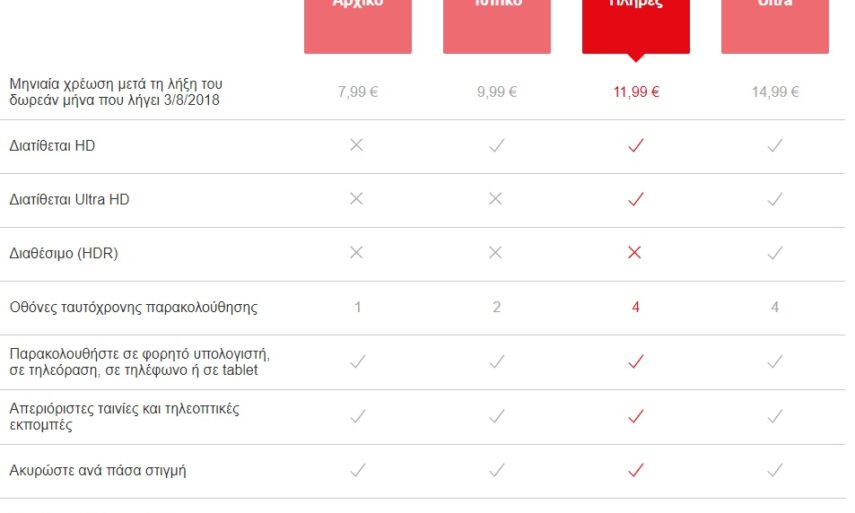Image resolution: width=855 pixels, height=513 pixels.
Task: Select the 9,99 € plan tile
Action: pos(496,24)
